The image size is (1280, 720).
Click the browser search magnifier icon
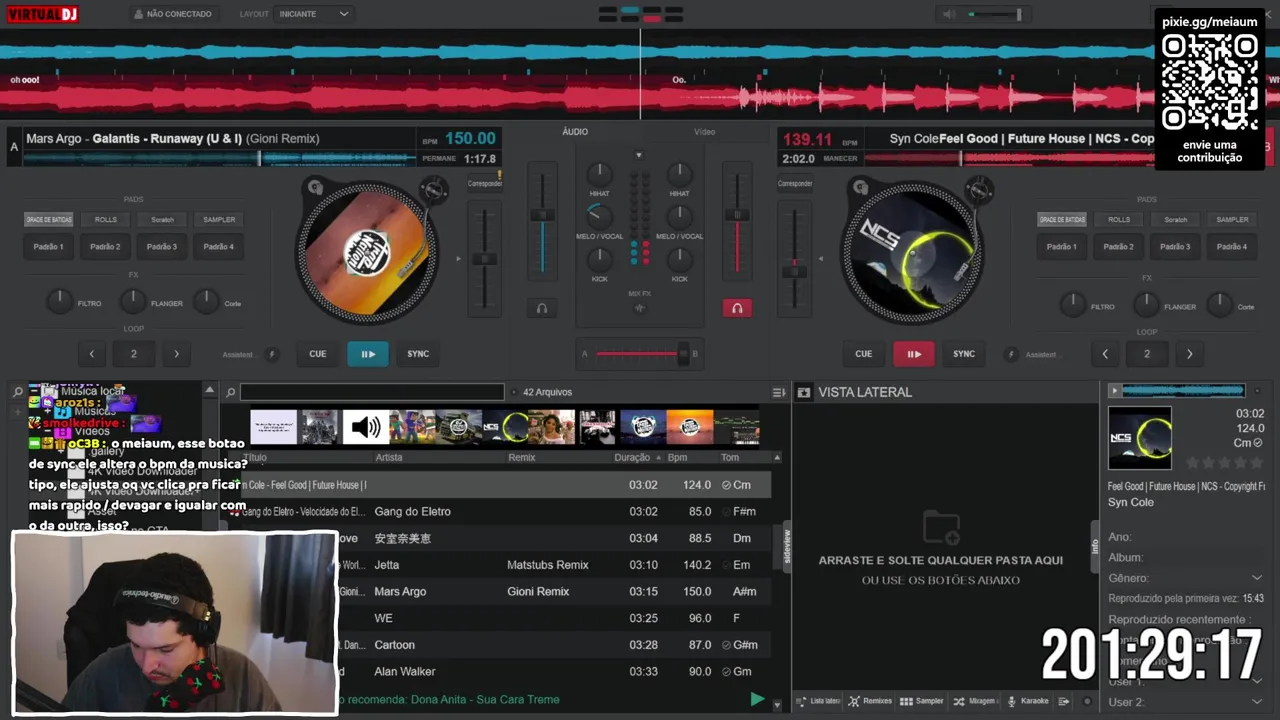click(230, 392)
